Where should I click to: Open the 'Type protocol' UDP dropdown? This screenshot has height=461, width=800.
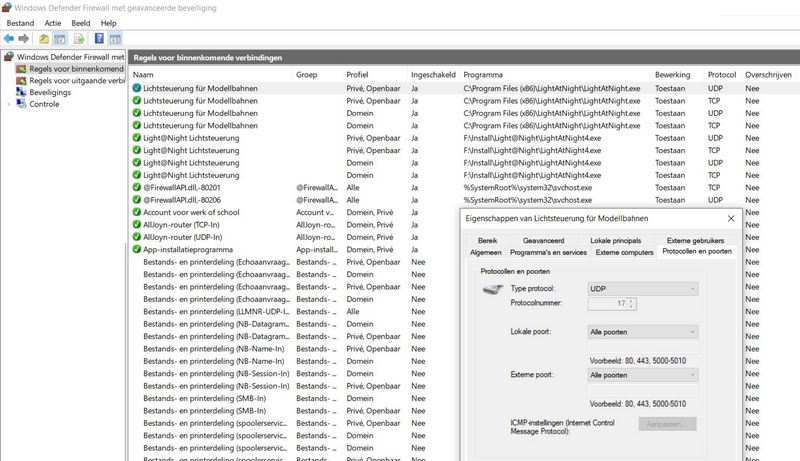(x=643, y=289)
